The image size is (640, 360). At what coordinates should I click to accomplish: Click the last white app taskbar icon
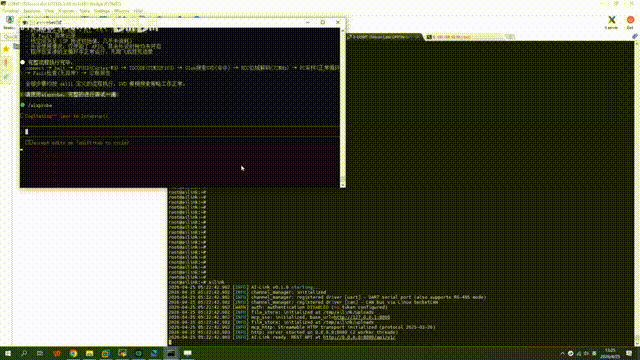pos(187,353)
